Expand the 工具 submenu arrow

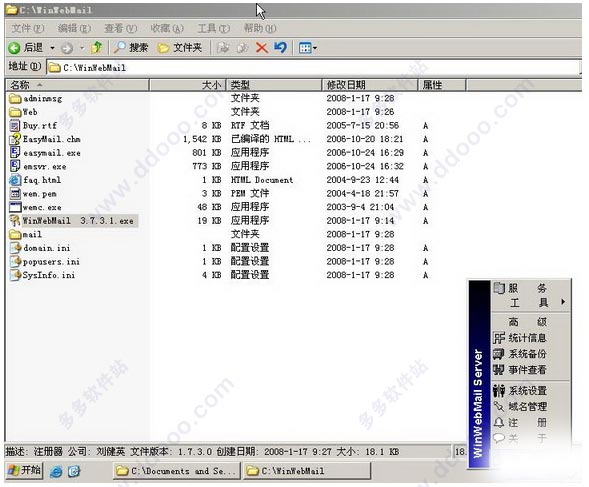point(563,302)
